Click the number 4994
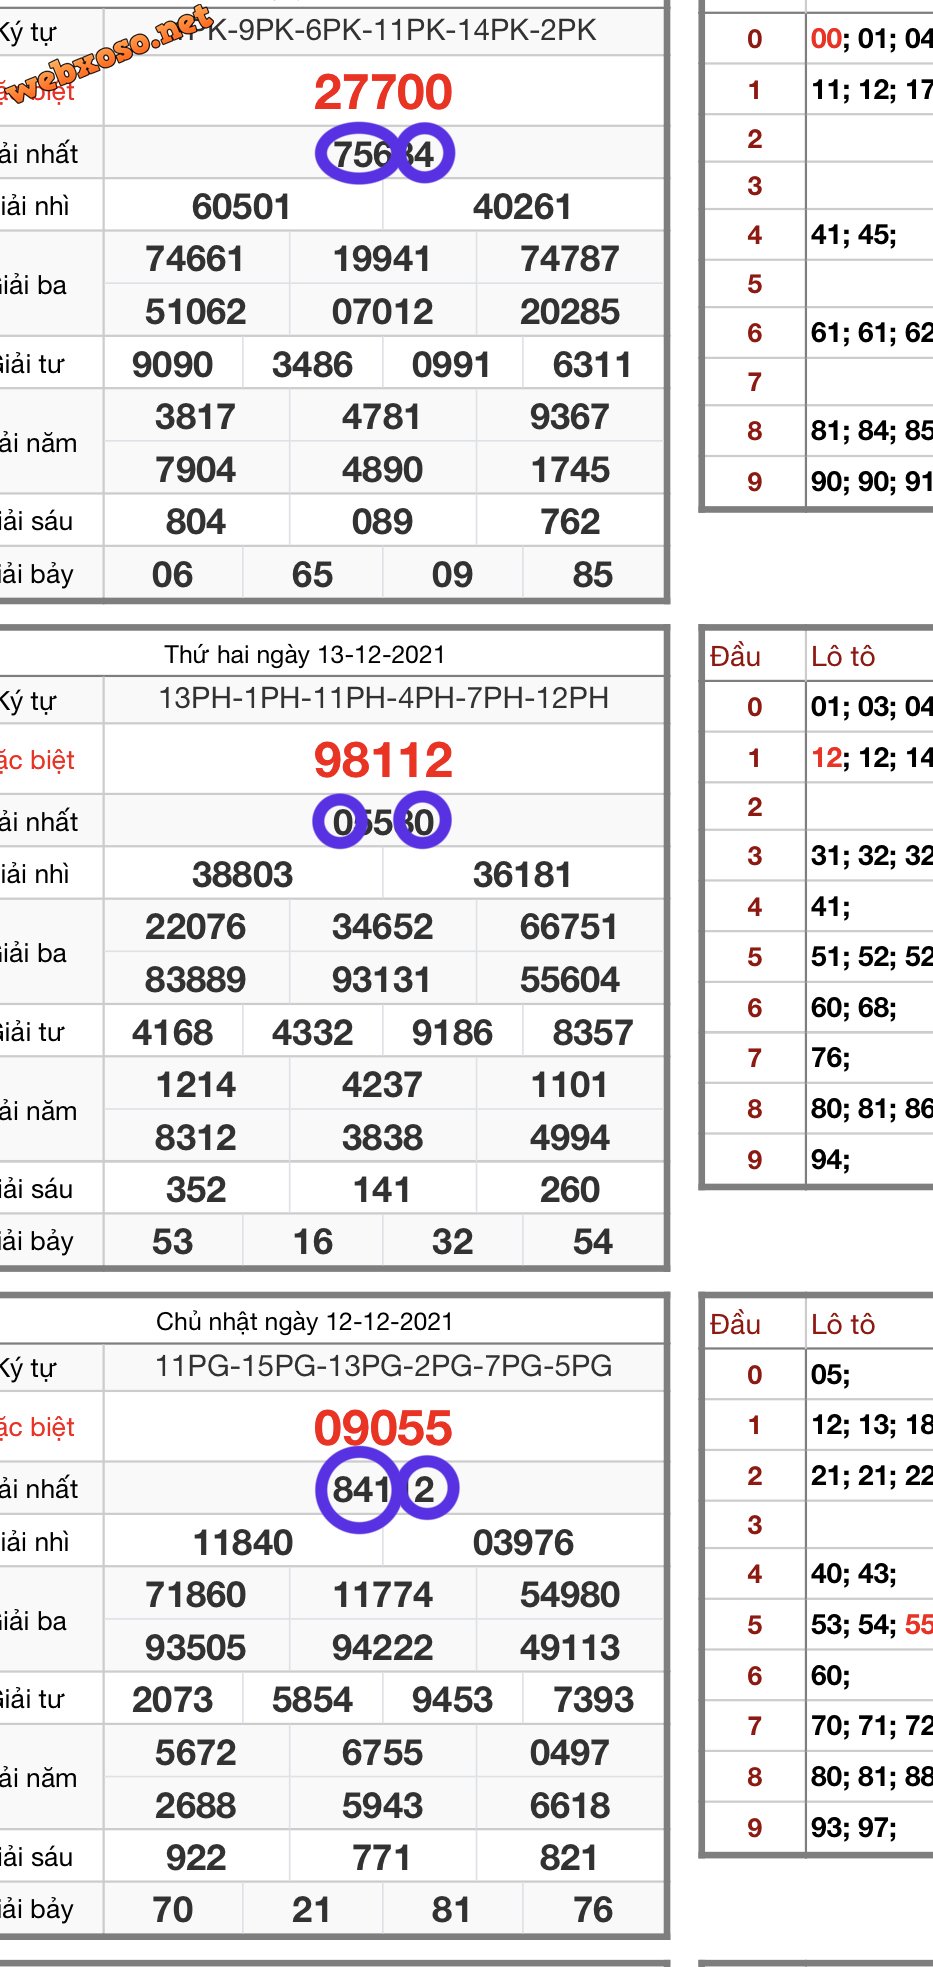Screen dimensions: 933x1967 [570, 1138]
